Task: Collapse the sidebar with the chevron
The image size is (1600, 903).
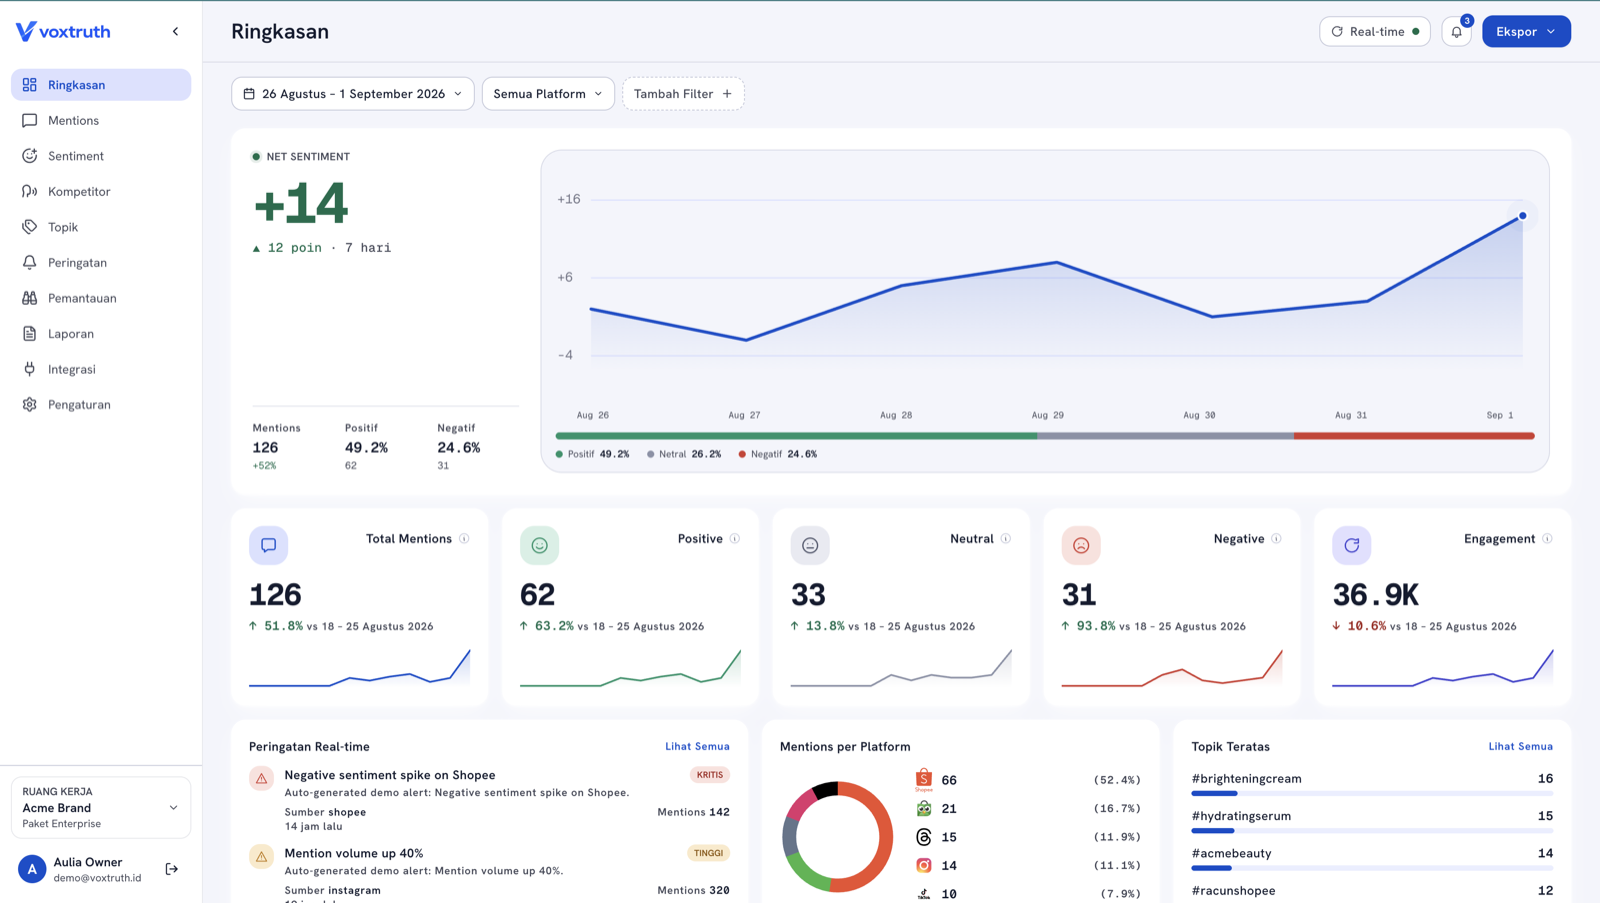Action: coord(176,31)
